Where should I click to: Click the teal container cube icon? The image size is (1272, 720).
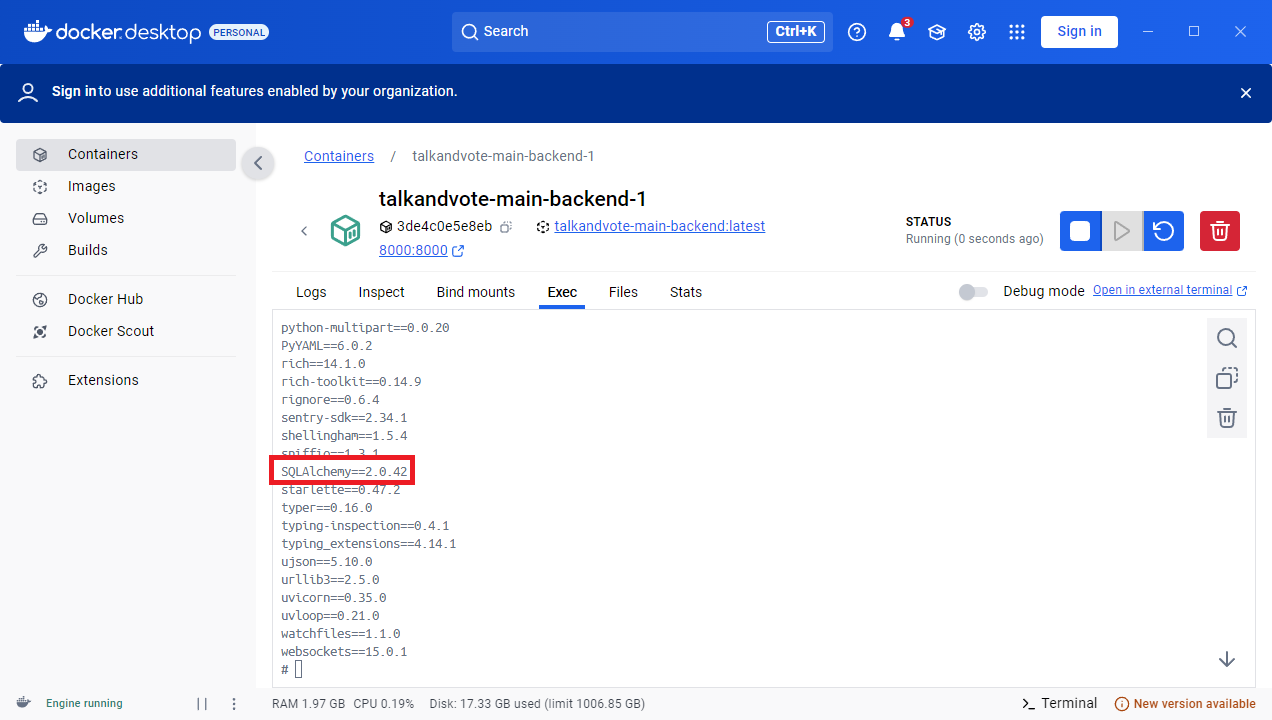tap(345, 231)
